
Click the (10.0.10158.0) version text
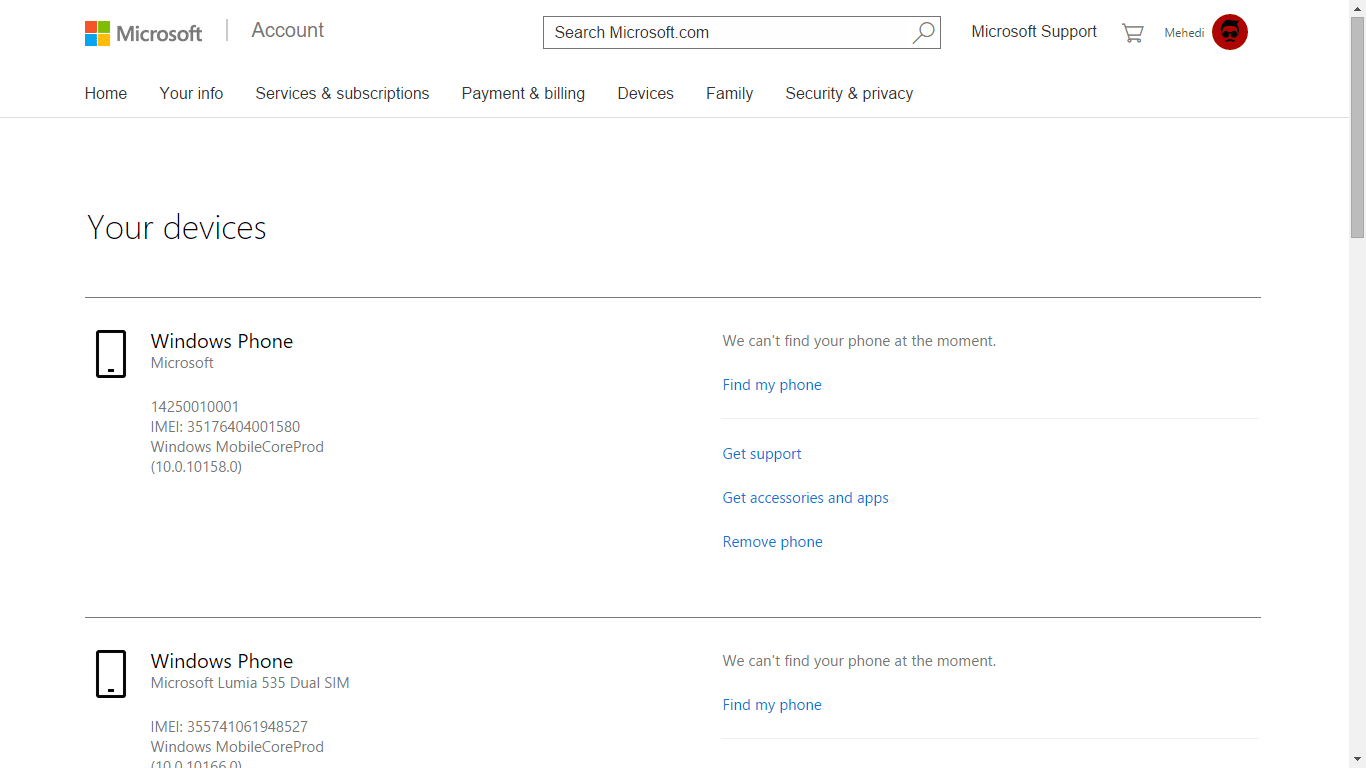[x=196, y=467]
